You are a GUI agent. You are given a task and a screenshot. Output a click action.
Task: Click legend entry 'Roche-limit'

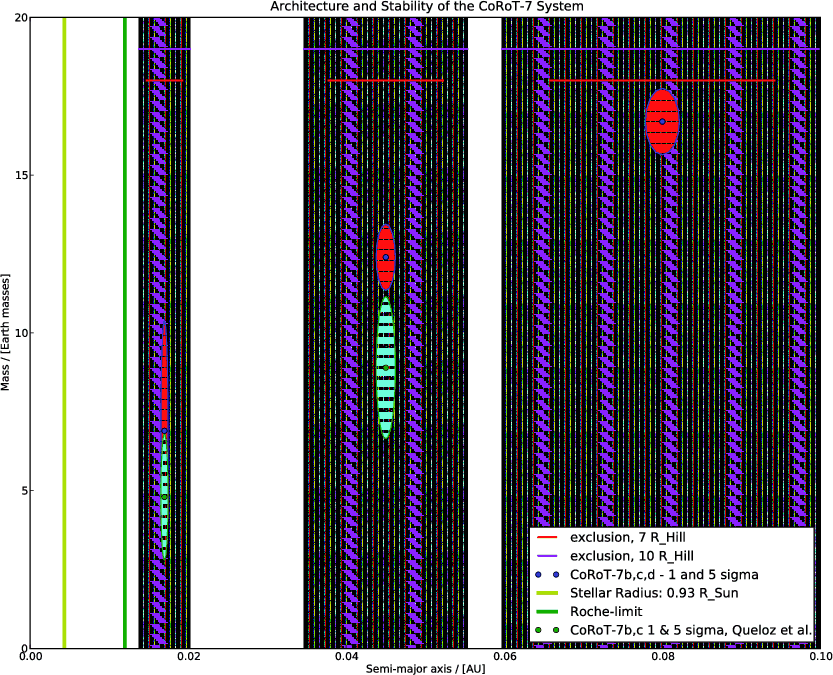(x=606, y=611)
